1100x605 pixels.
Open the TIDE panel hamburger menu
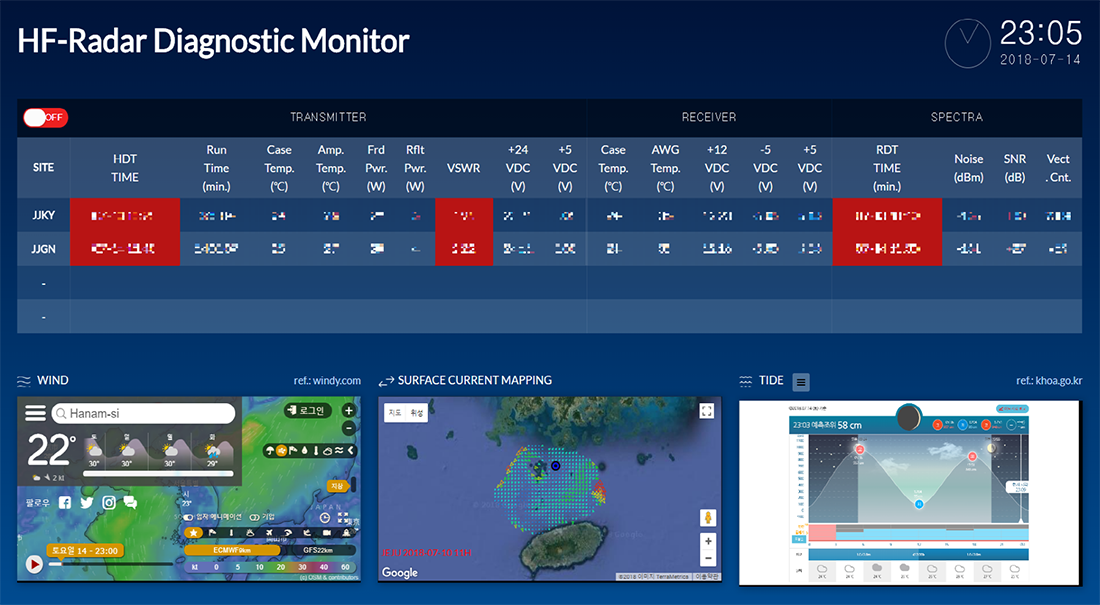800,382
